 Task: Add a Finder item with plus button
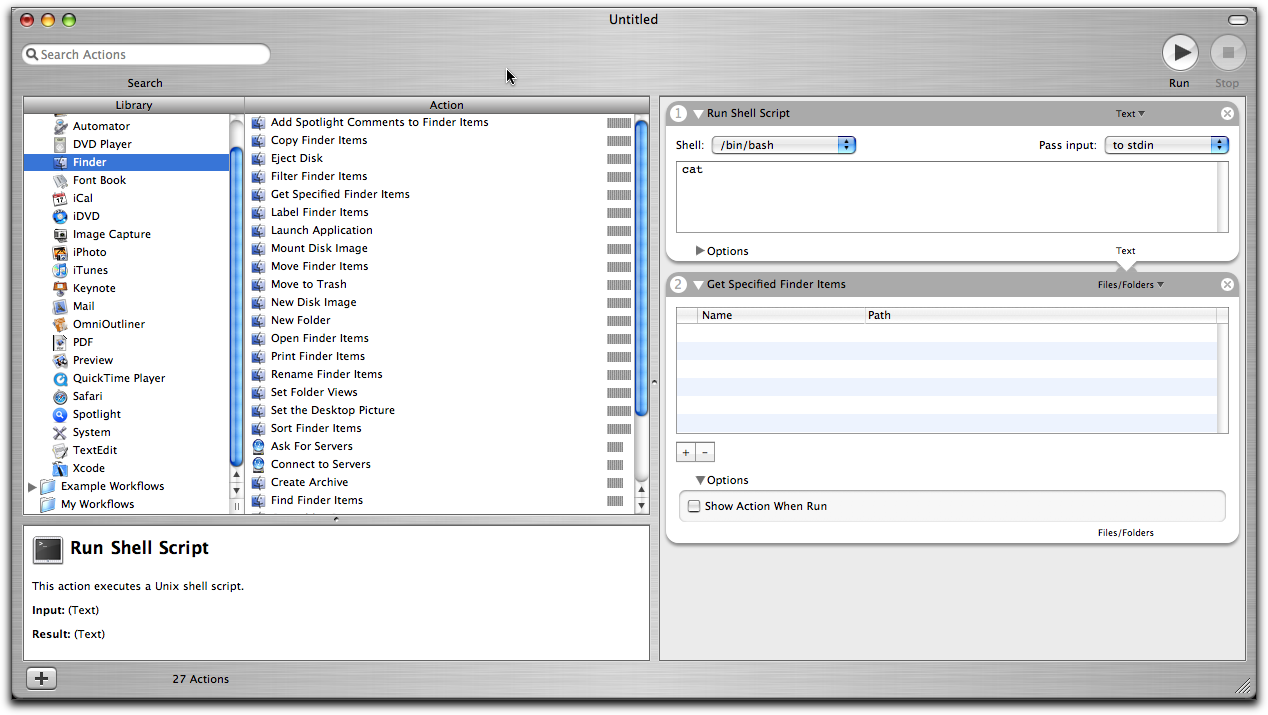click(x=686, y=452)
